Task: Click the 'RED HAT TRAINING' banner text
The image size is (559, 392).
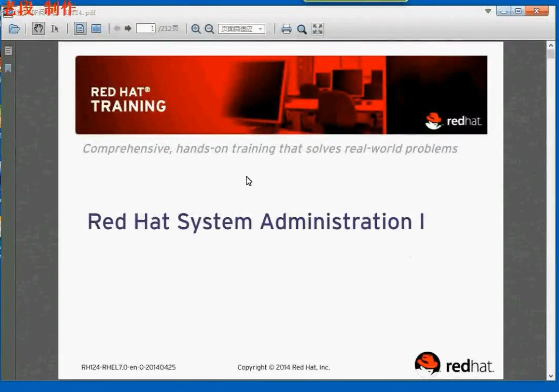Action: click(128, 99)
